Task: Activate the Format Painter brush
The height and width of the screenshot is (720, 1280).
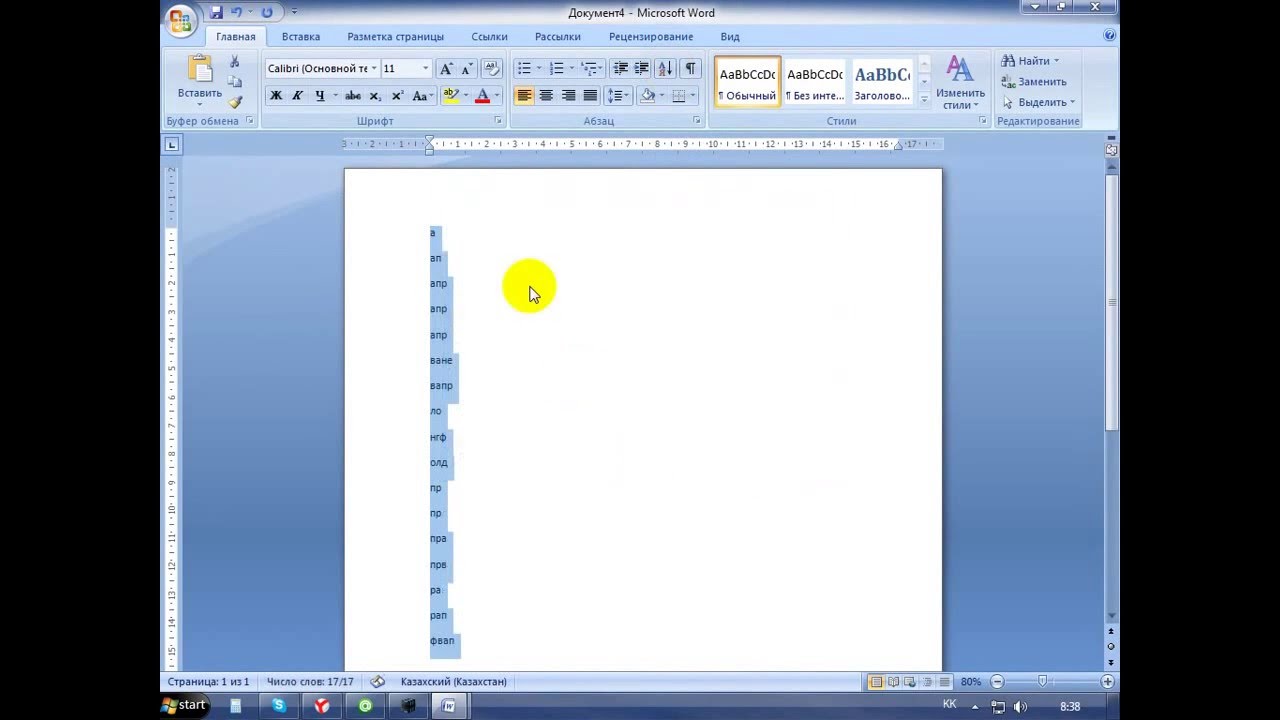Action: pyautogui.click(x=235, y=102)
